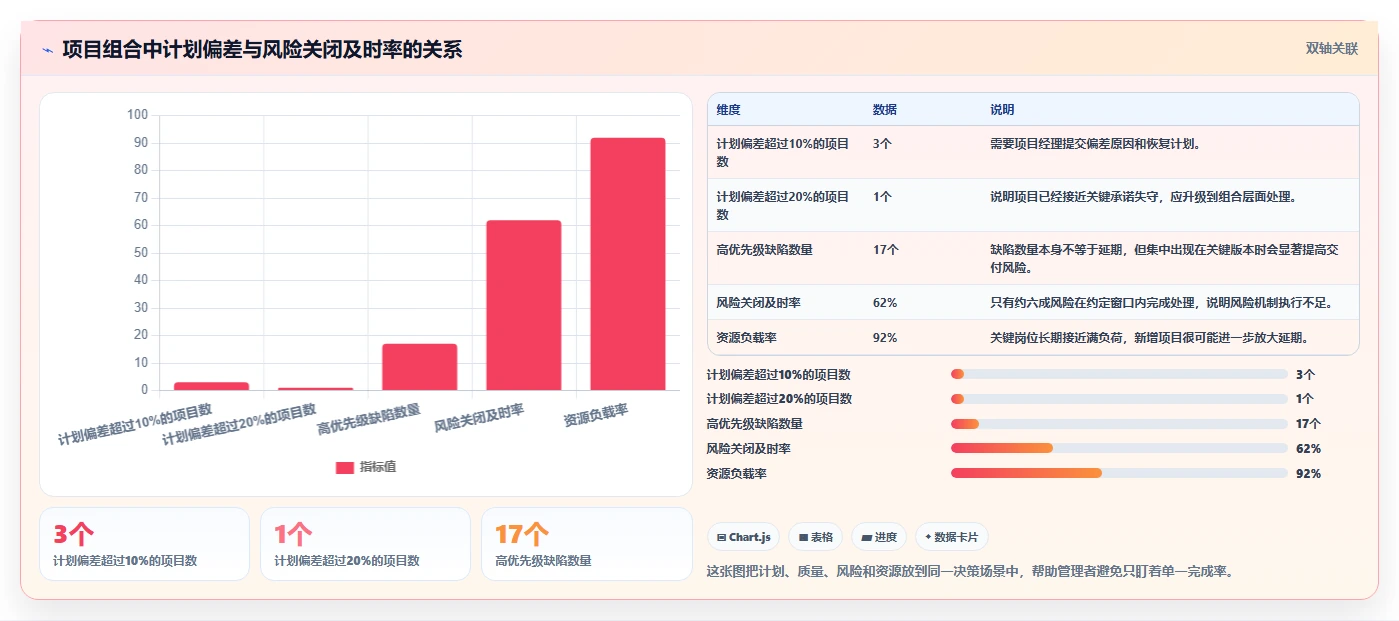Click the note starting 关键岗位长期接近满负荷
The width and height of the screenshot is (1399, 621).
(1149, 337)
